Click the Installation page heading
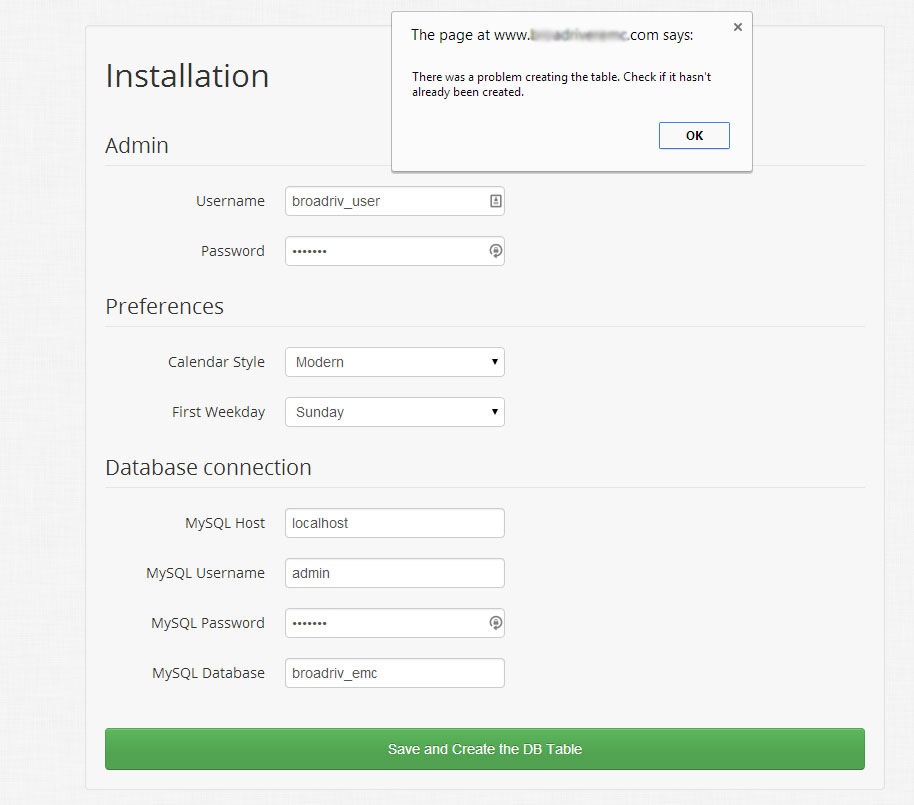This screenshot has height=805, width=914. tap(186, 76)
